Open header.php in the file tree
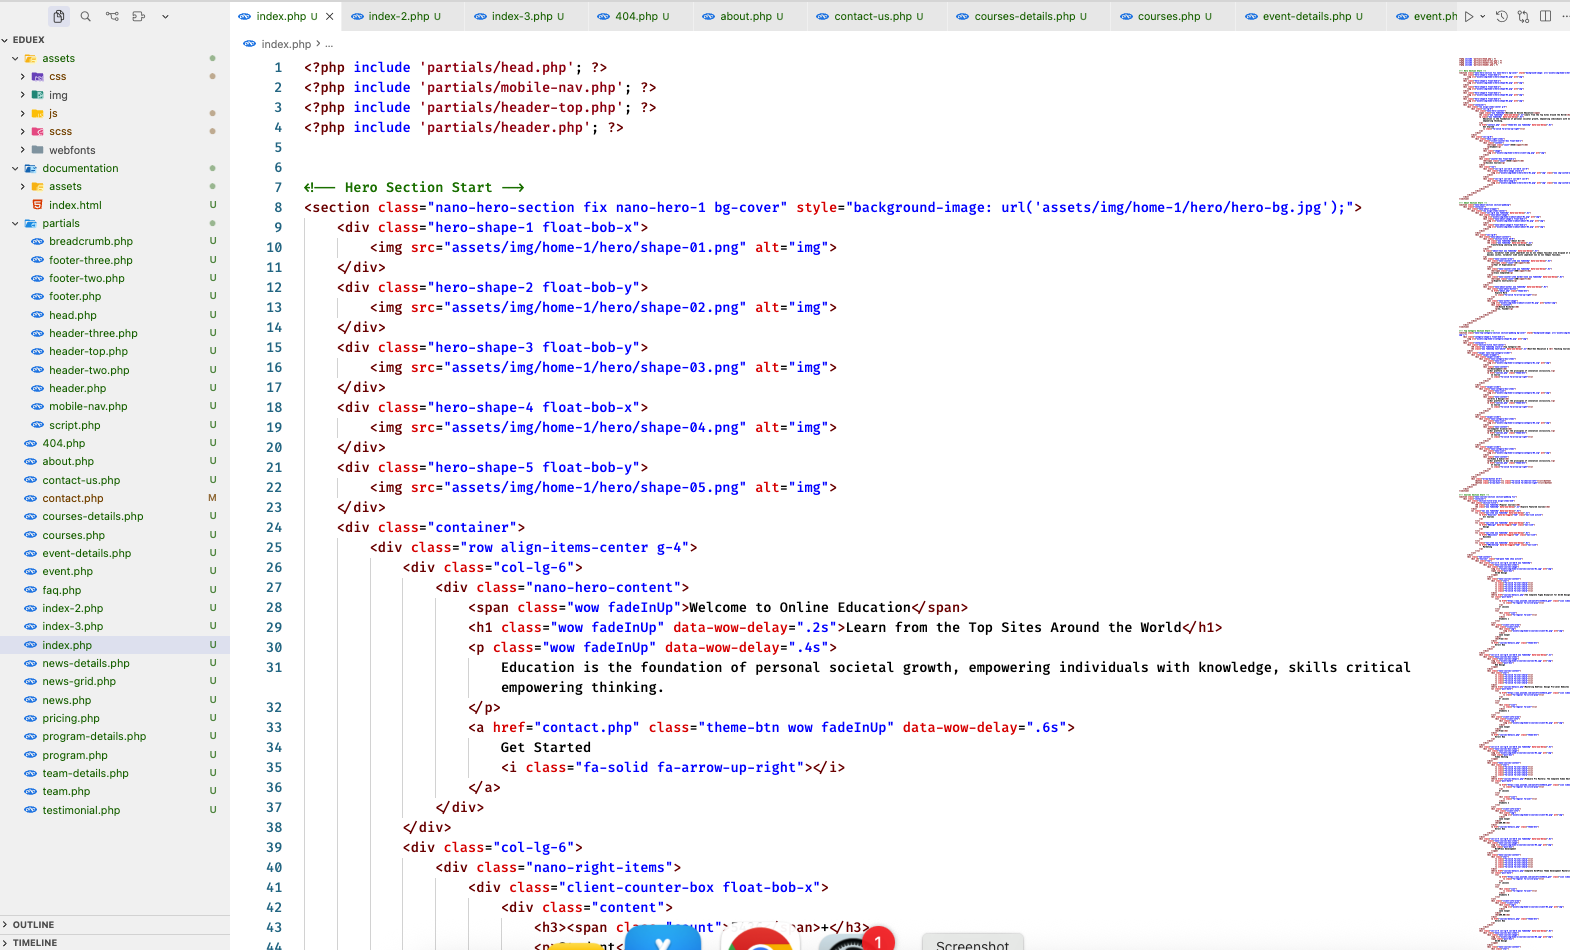The width and height of the screenshot is (1570, 950). tap(77, 388)
